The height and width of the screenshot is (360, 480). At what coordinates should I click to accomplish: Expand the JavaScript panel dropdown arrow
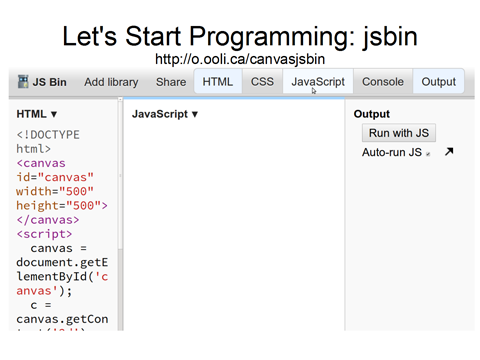195,114
